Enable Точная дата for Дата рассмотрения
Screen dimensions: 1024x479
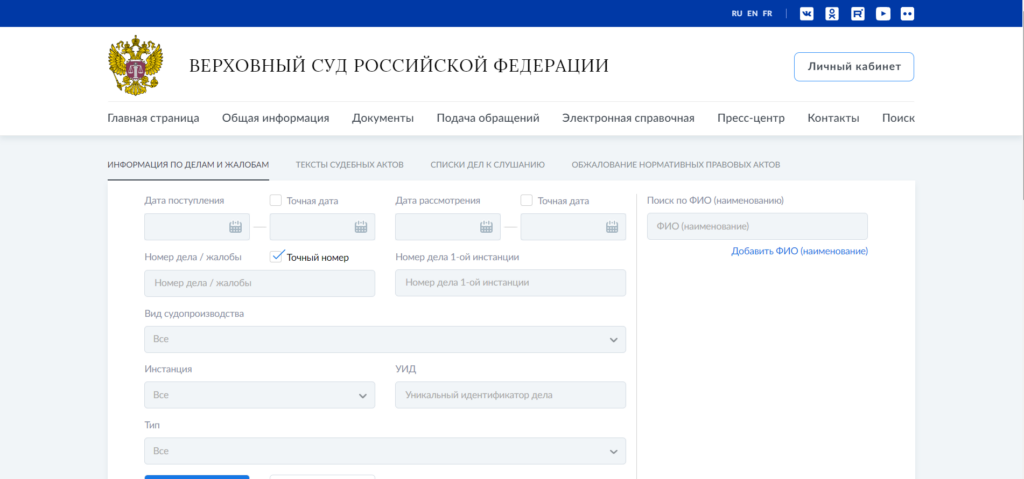[x=527, y=201]
